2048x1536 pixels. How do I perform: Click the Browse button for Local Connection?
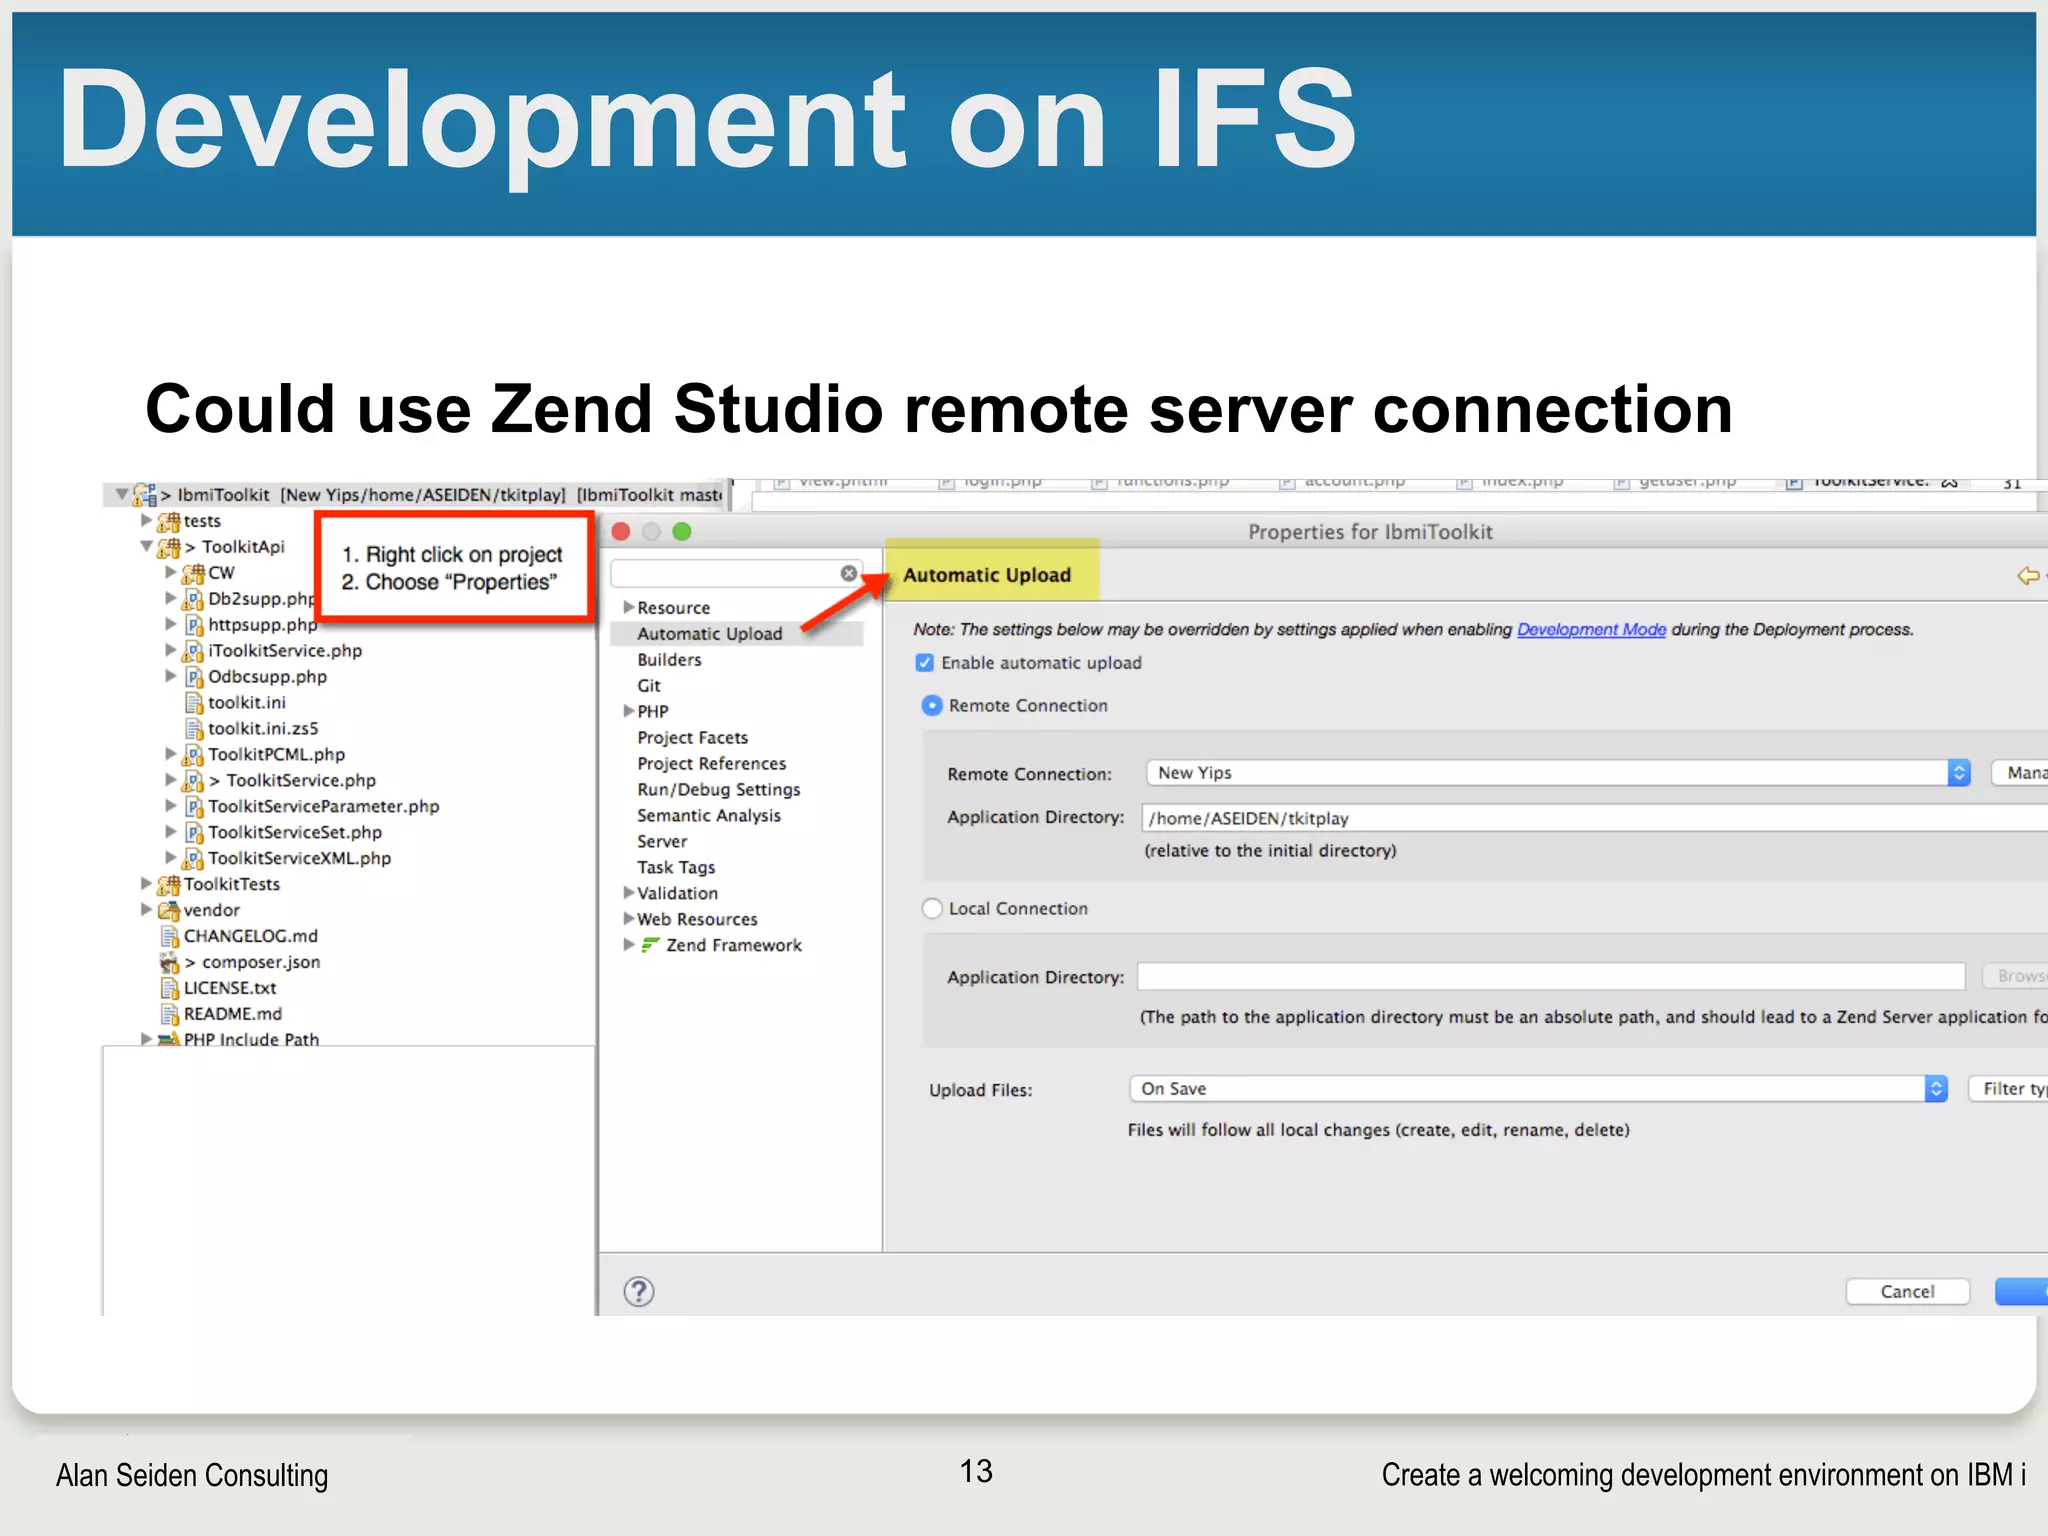pyautogui.click(x=2015, y=976)
